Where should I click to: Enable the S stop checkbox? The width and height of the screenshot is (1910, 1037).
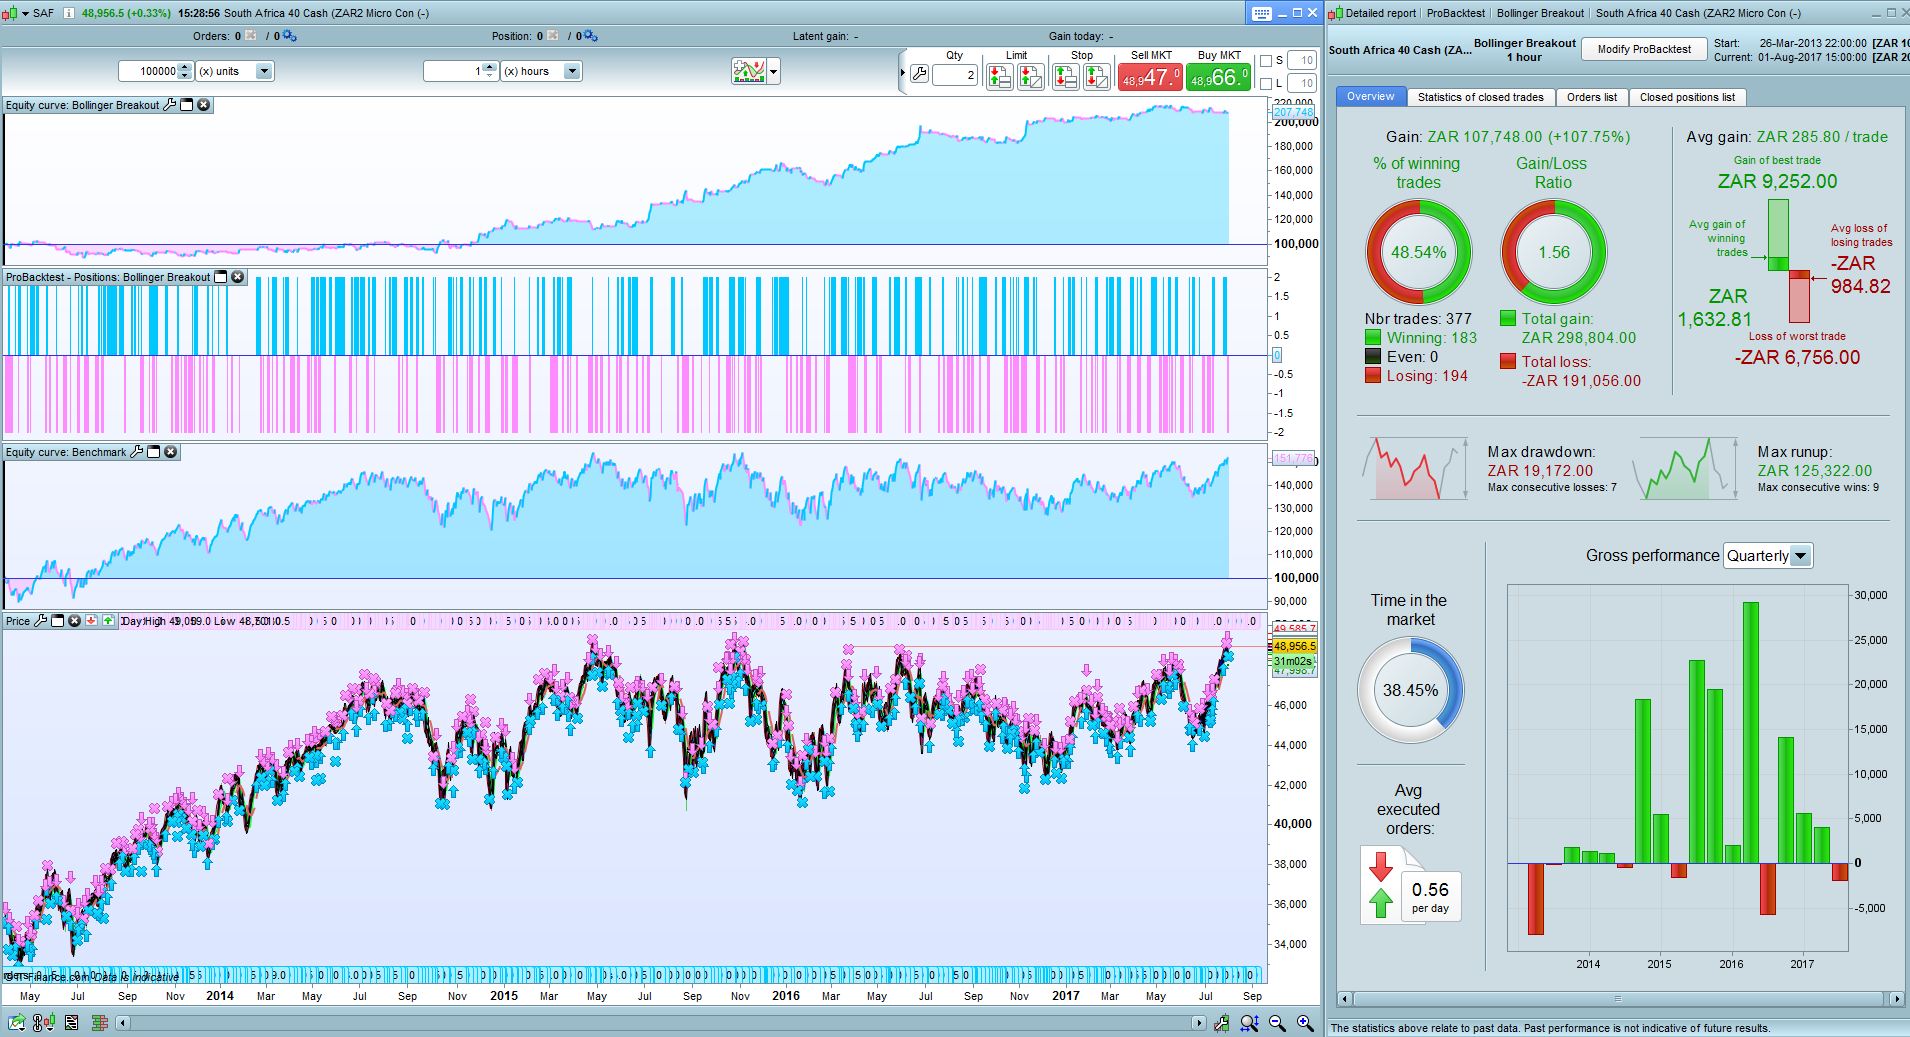click(1266, 61)
